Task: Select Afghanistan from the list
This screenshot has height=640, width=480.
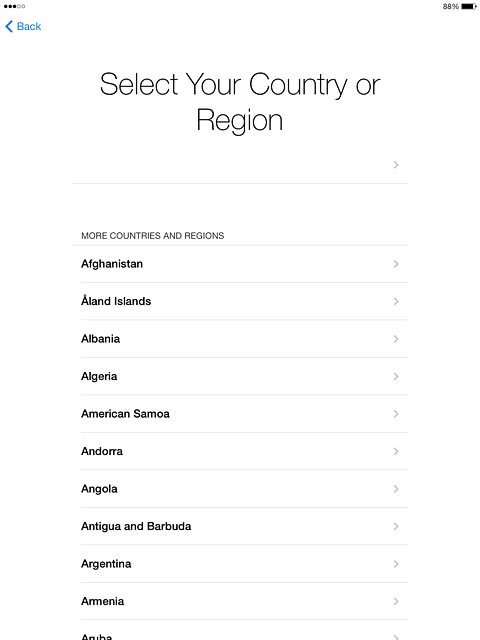Action: click(240, 264)
